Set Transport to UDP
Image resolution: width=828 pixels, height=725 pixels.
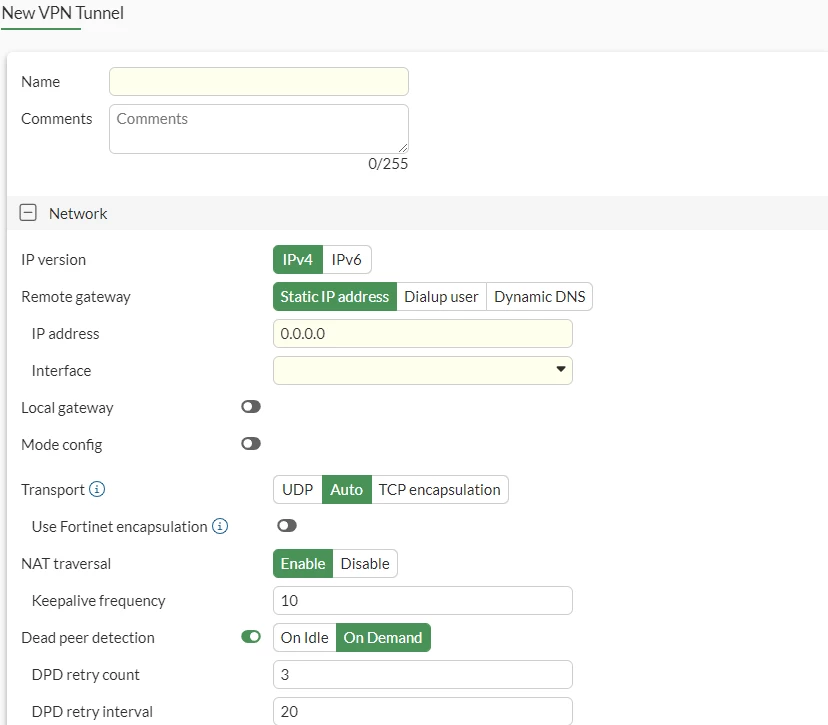298,489
